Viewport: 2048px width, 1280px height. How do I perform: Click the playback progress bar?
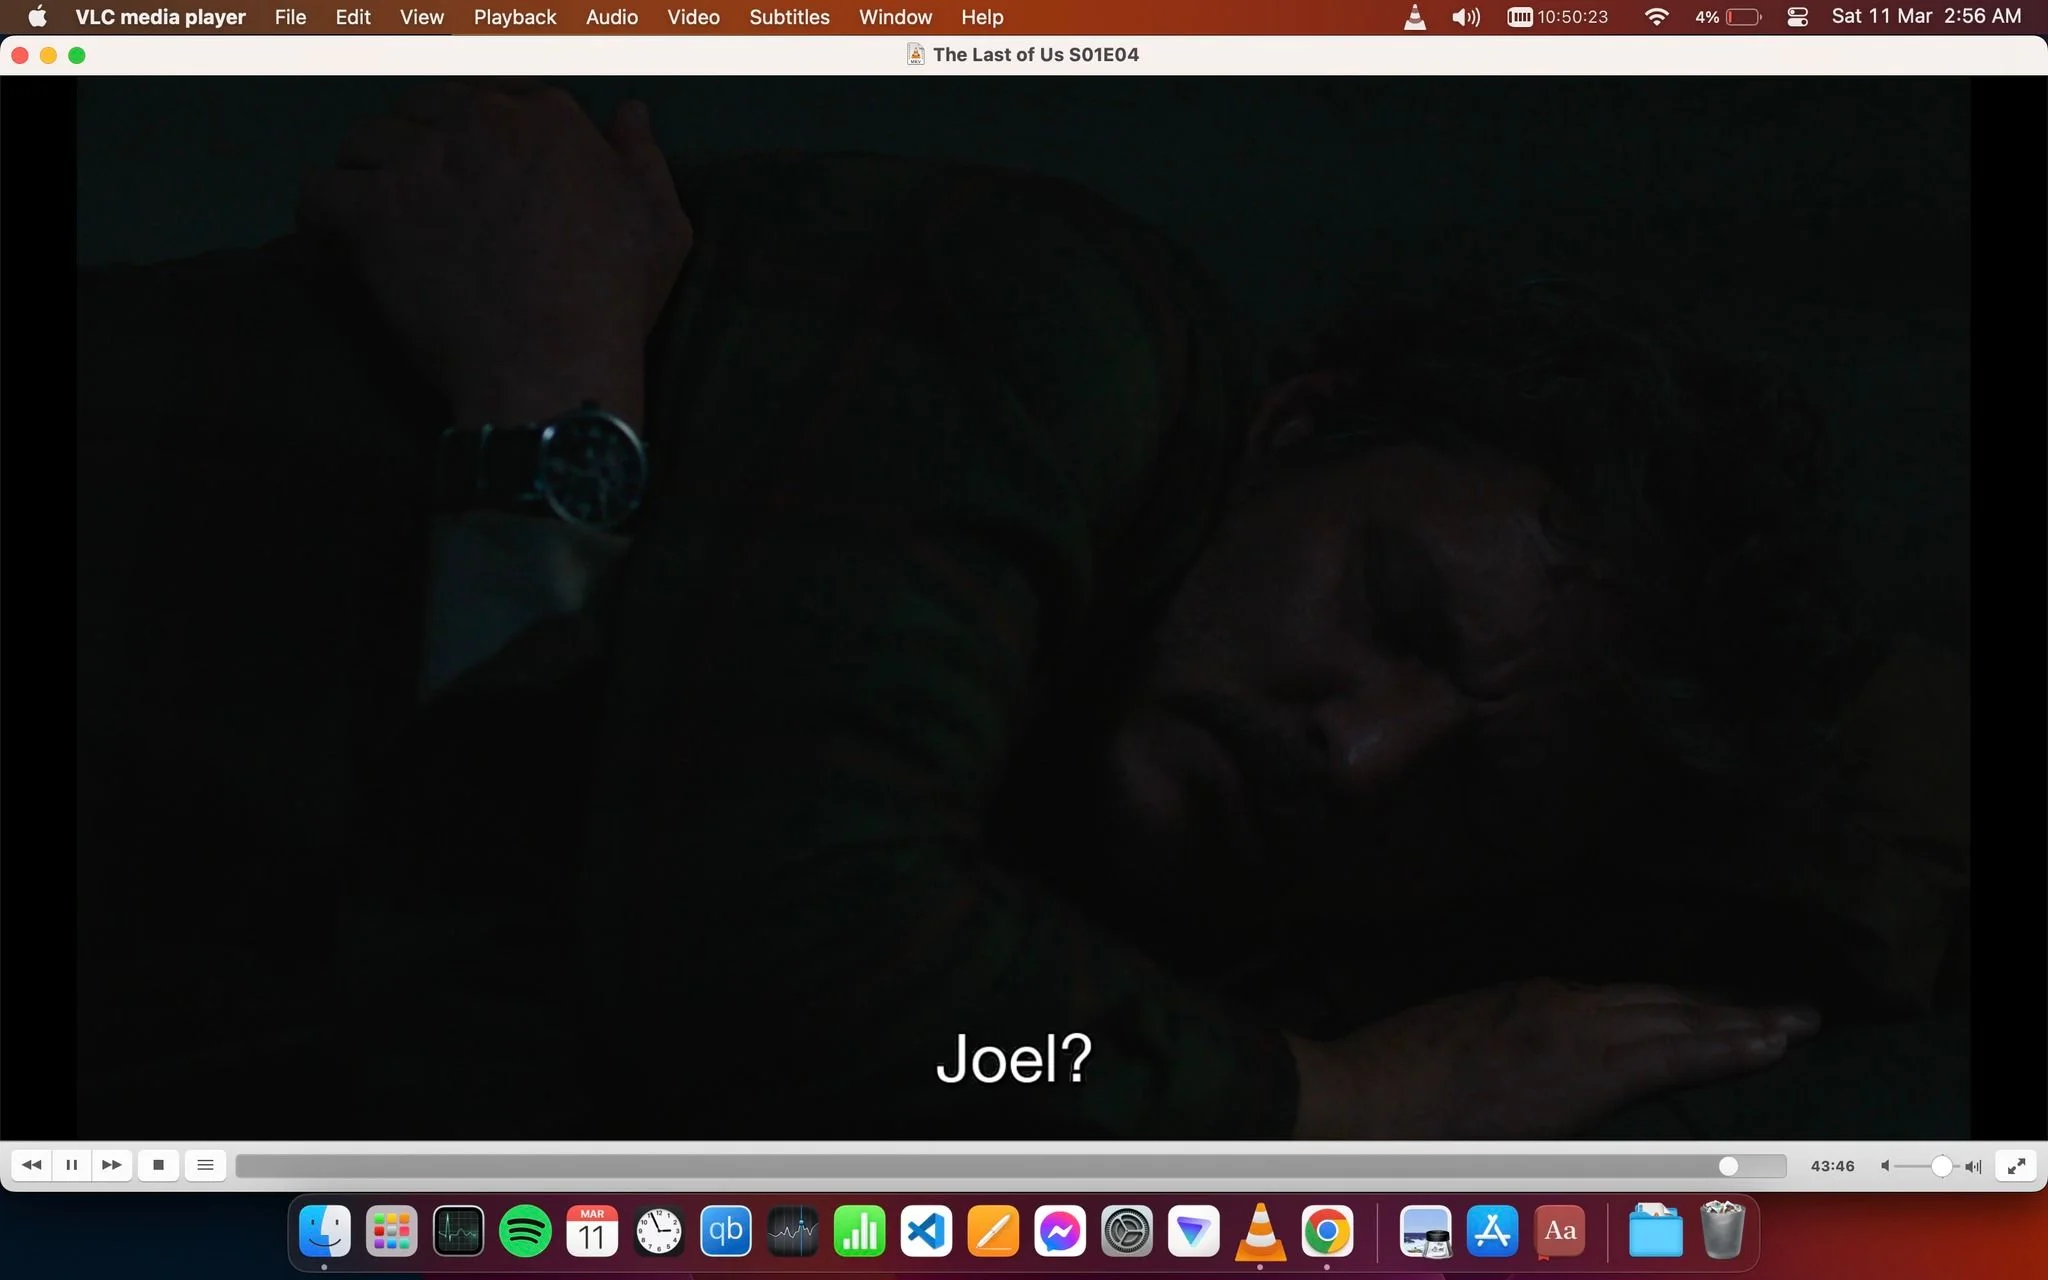[x=1010, y=1166]
